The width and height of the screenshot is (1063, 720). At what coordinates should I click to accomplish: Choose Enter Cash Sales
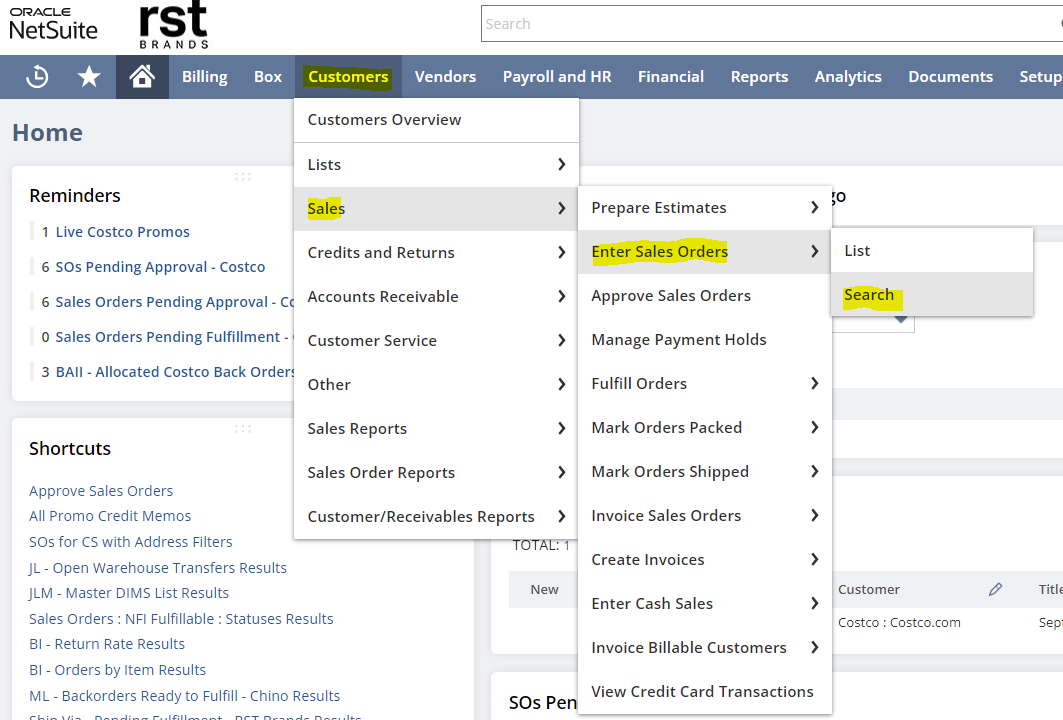pyautogui.click(x=705, y=604)
